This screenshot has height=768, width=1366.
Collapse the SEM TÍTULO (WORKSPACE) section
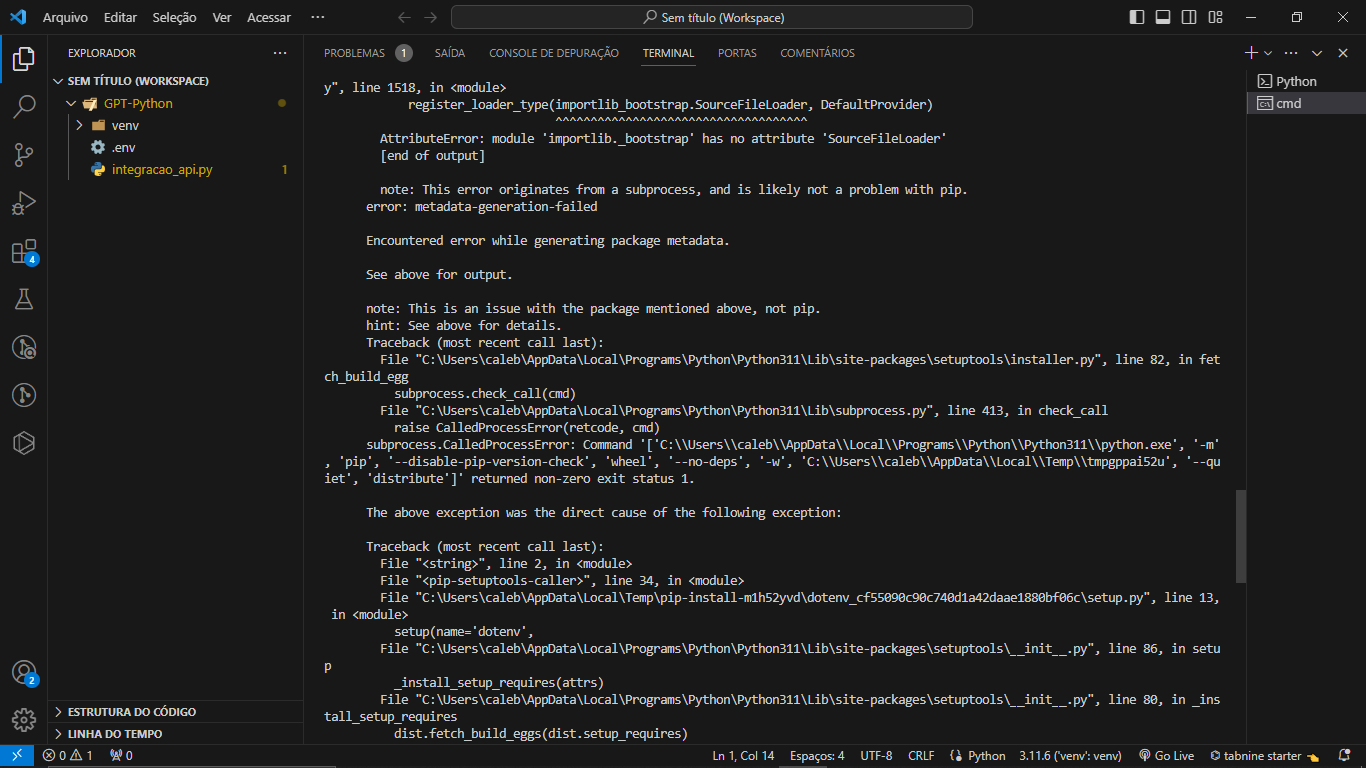58,81
